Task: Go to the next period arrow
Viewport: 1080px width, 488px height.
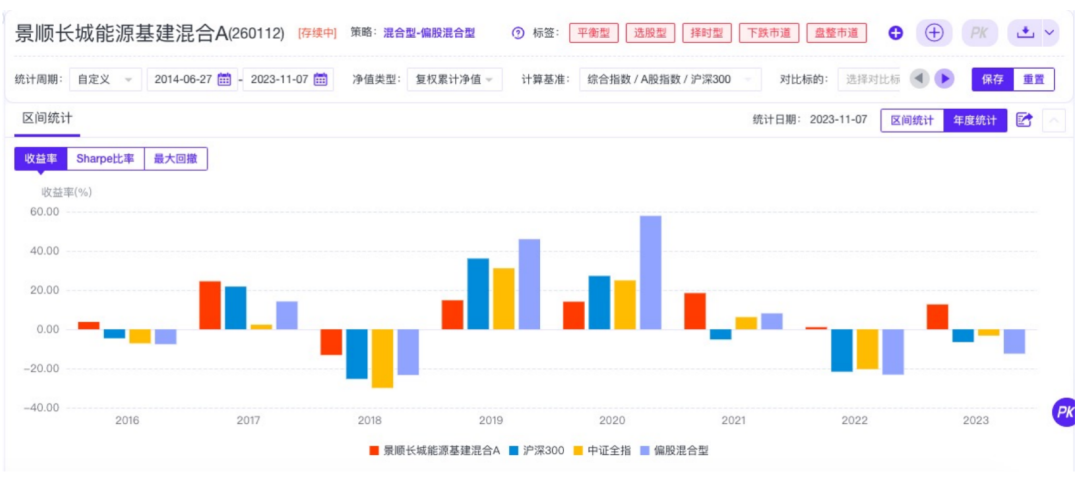Action: (x=945, y=78)
